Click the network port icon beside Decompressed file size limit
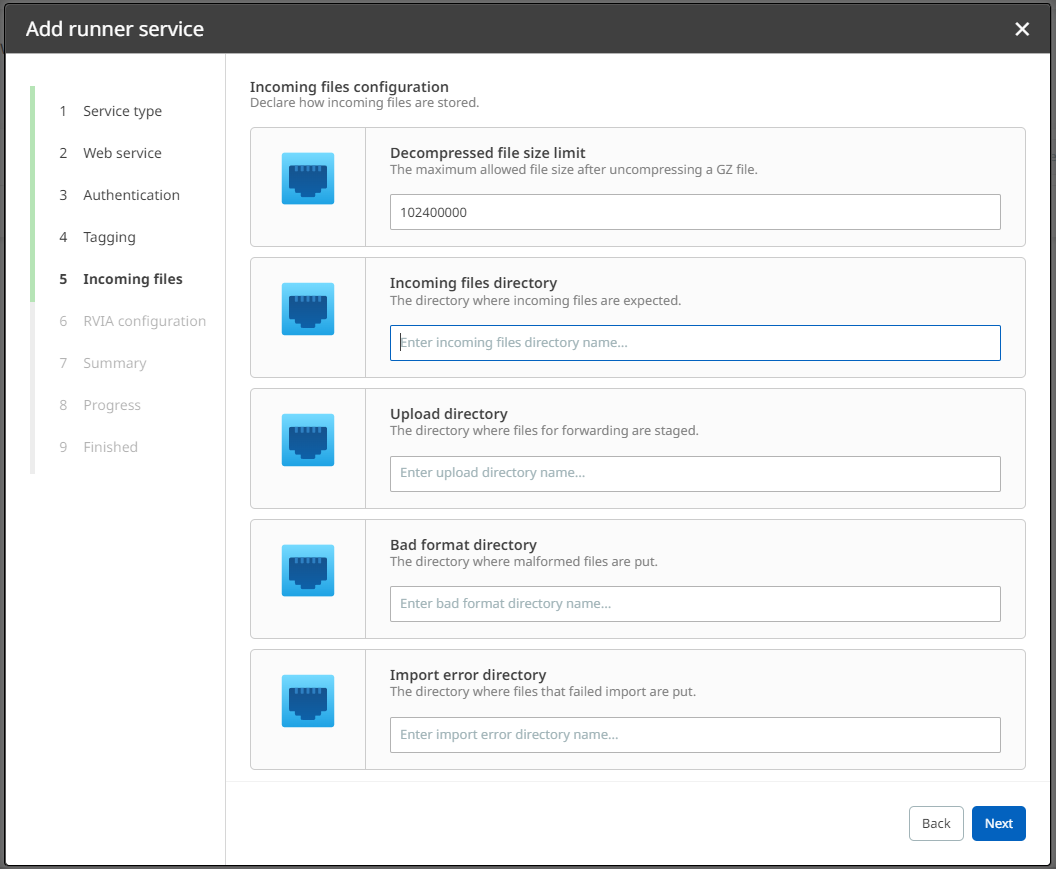The width and height of the screenshot is (1056, 869). 308,179
